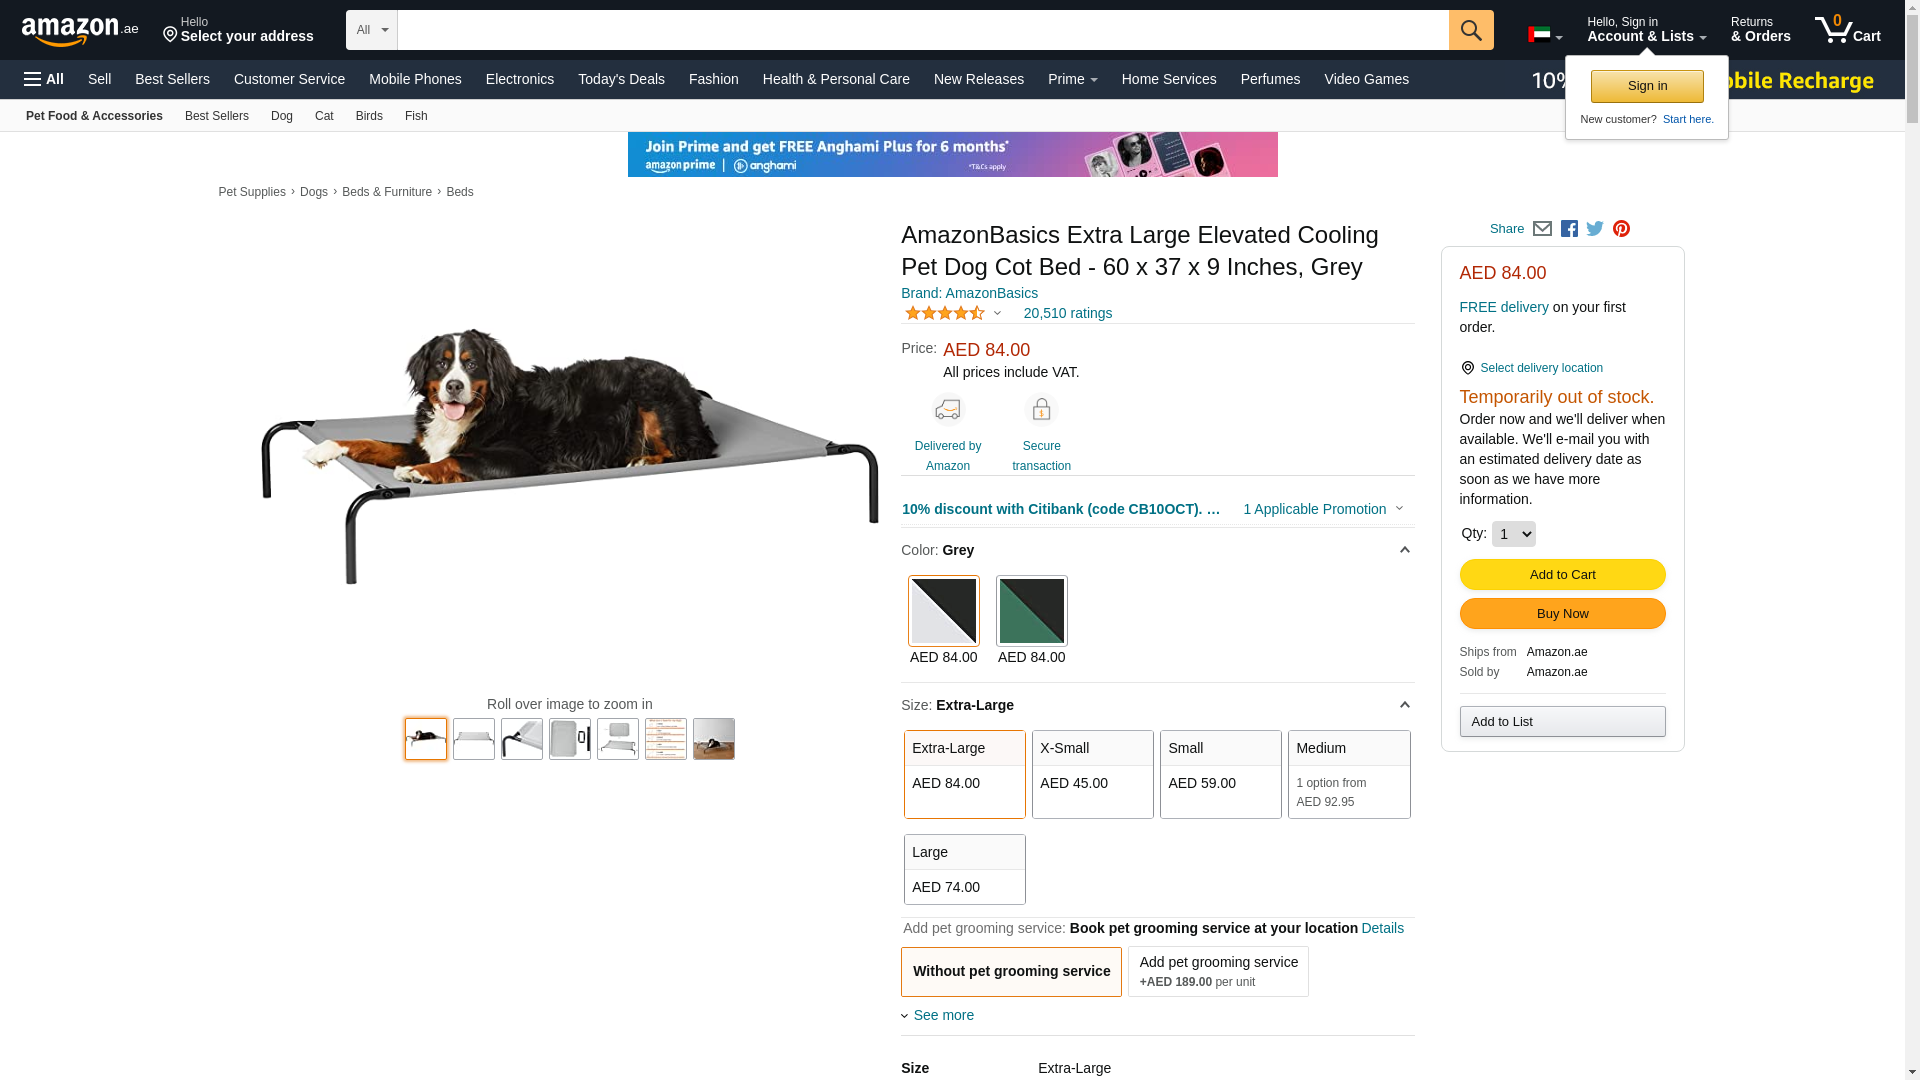The height and width of the screenshot is (1080, 1920).
Task: Share product on Twitter
Action: click(1595, 229)
